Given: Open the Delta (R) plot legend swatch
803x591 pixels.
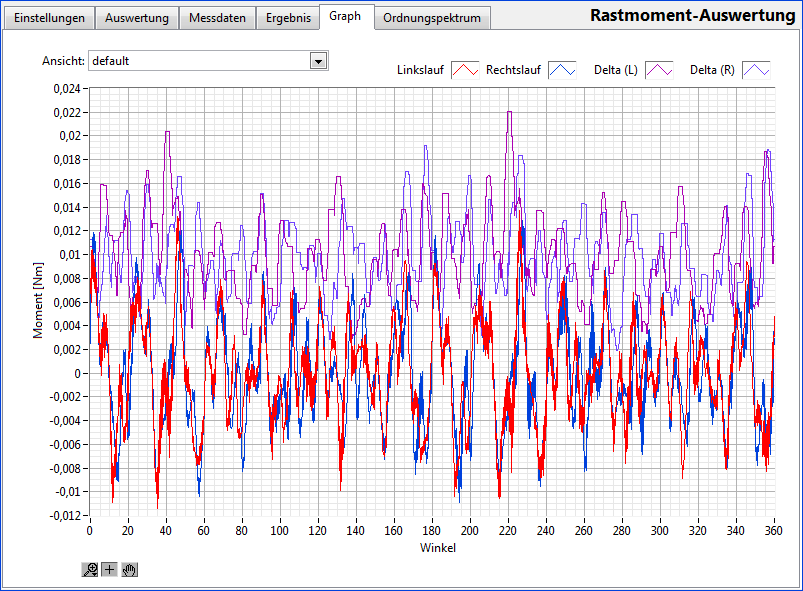Looking at the screenshot, I should pyautogui.click(x=756, y=70).
